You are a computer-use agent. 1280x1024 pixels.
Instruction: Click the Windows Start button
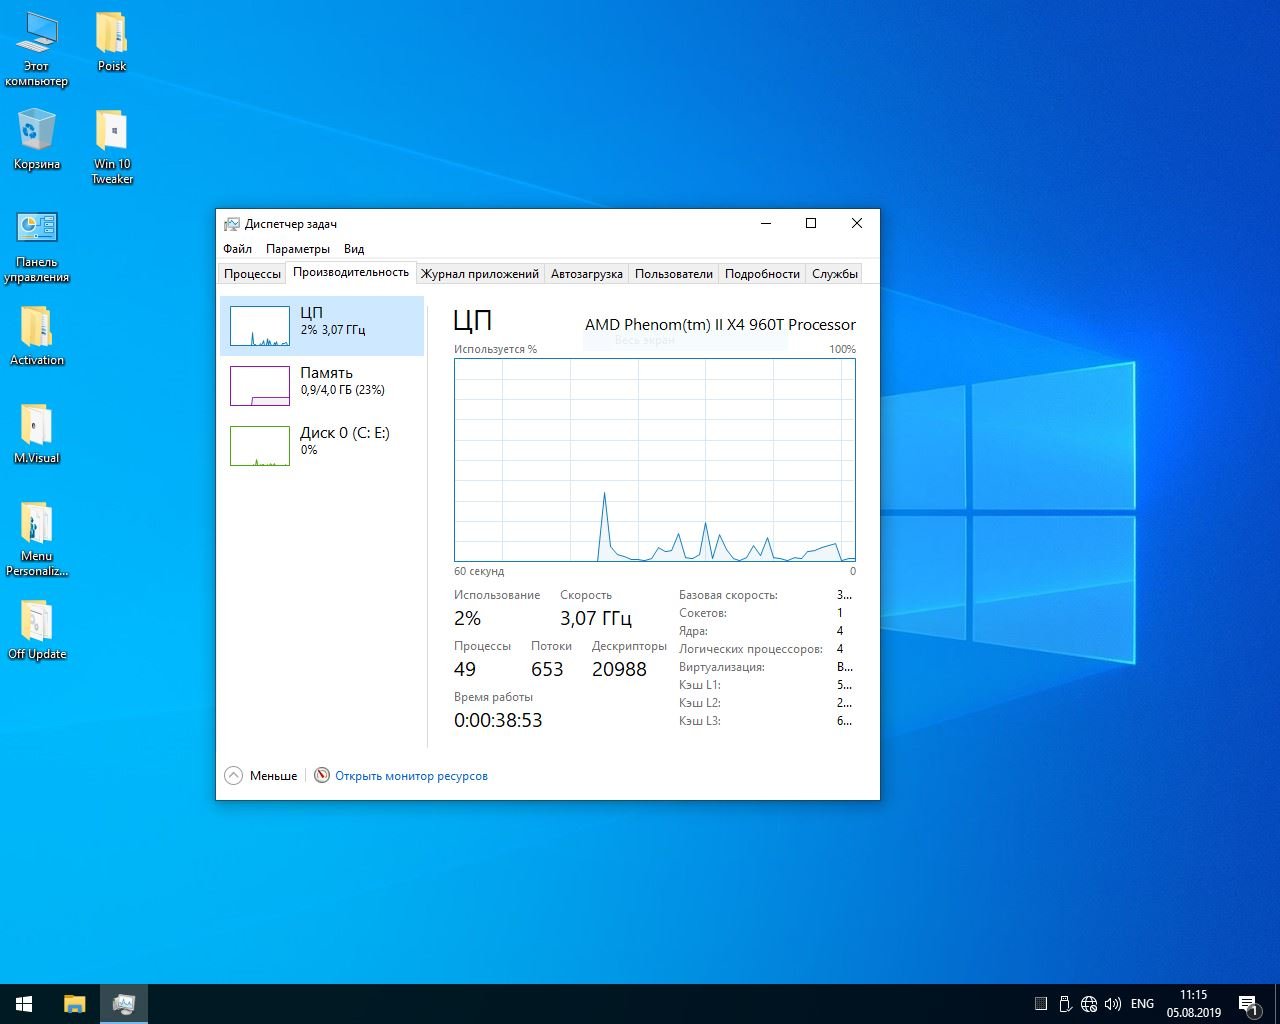(x=24, y=1004)
